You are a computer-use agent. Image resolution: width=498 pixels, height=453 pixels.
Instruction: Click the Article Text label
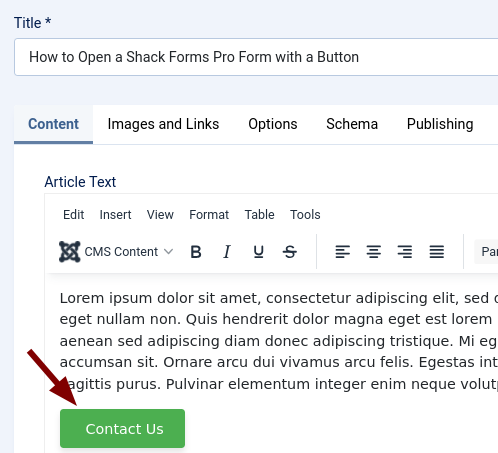click(x=80, y=182)
